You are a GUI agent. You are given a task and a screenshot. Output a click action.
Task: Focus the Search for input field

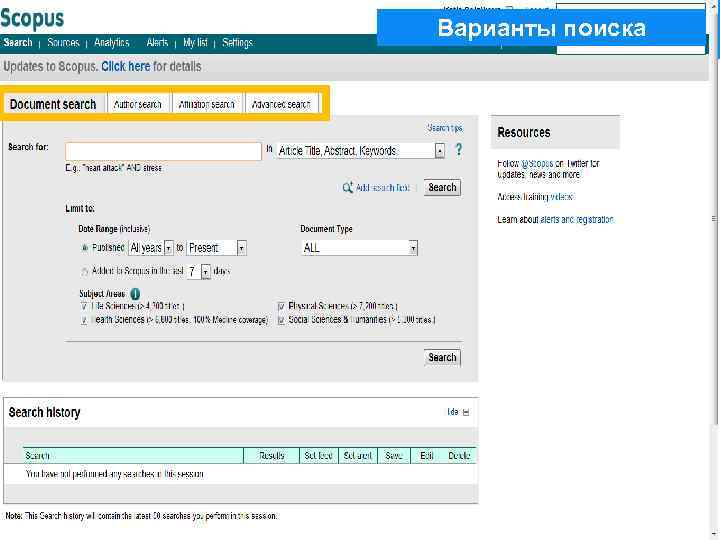(163, 151)
